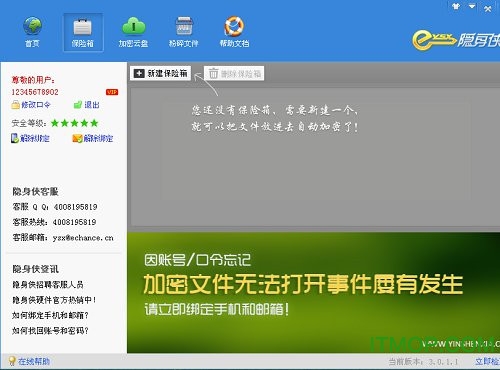Click the 隐身侠客服 heading
The height and width of the screenshot is (370, 500).
(x=35, y=191)
